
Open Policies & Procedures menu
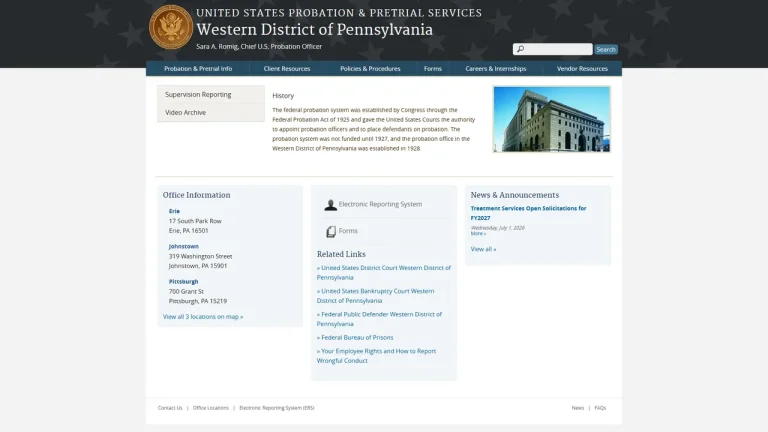coord(370,69)
